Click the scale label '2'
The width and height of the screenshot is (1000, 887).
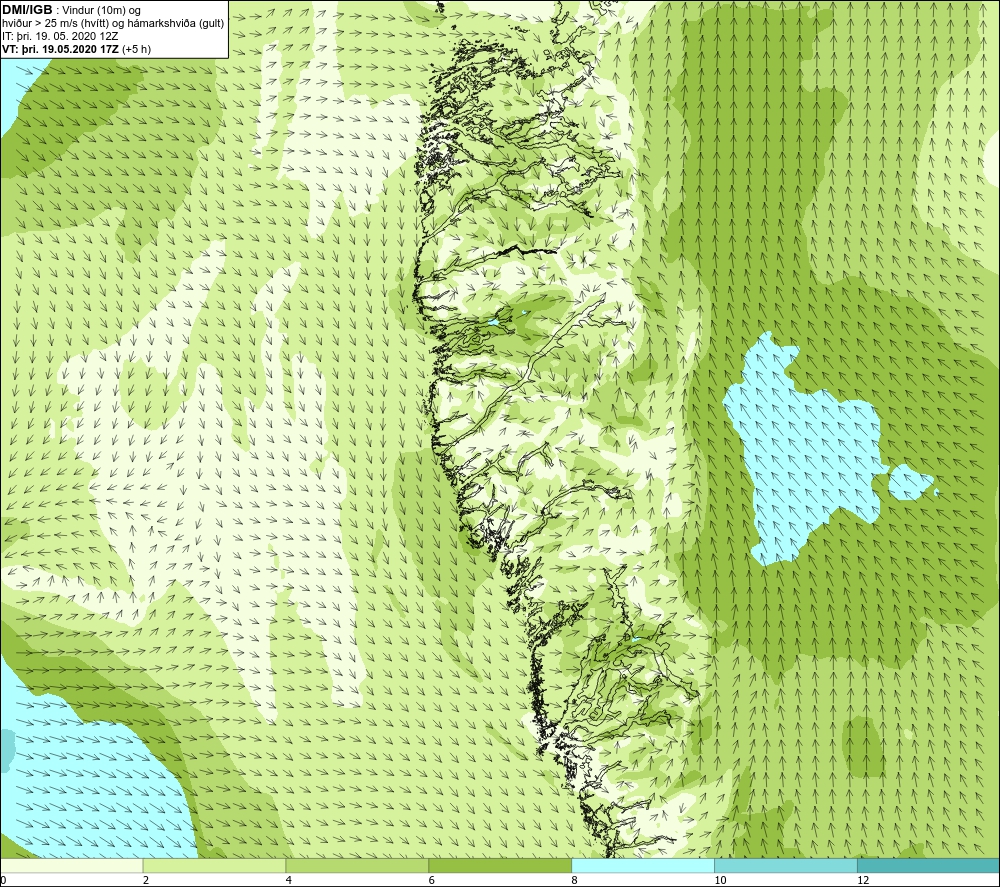[146, 881]
